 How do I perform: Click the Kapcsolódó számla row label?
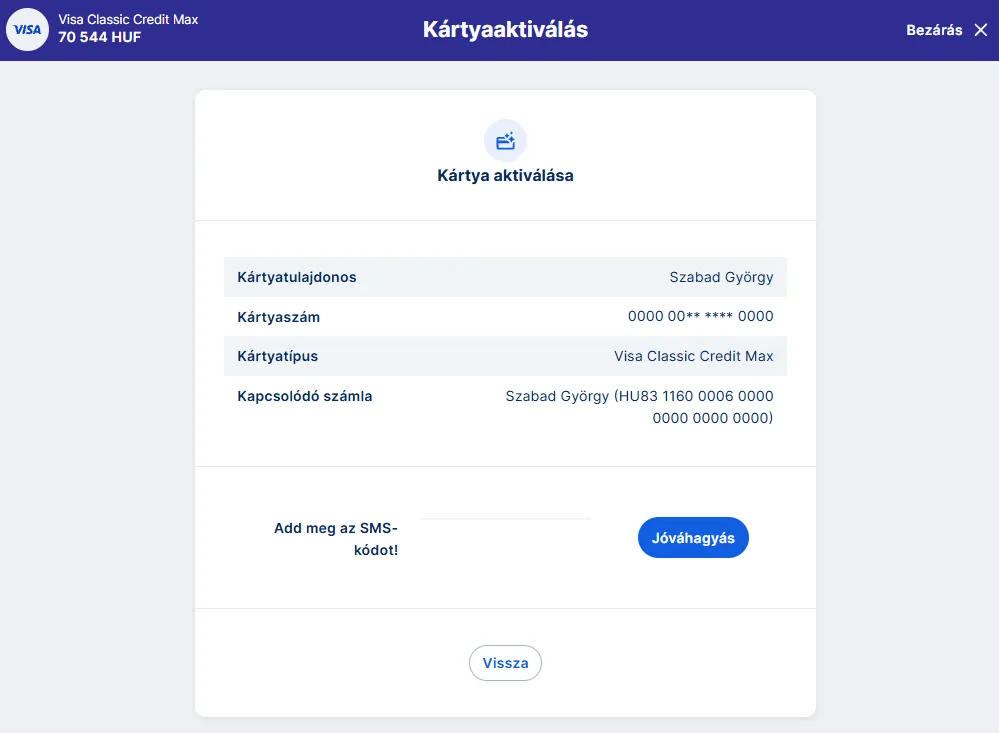[x=305, y=396]
